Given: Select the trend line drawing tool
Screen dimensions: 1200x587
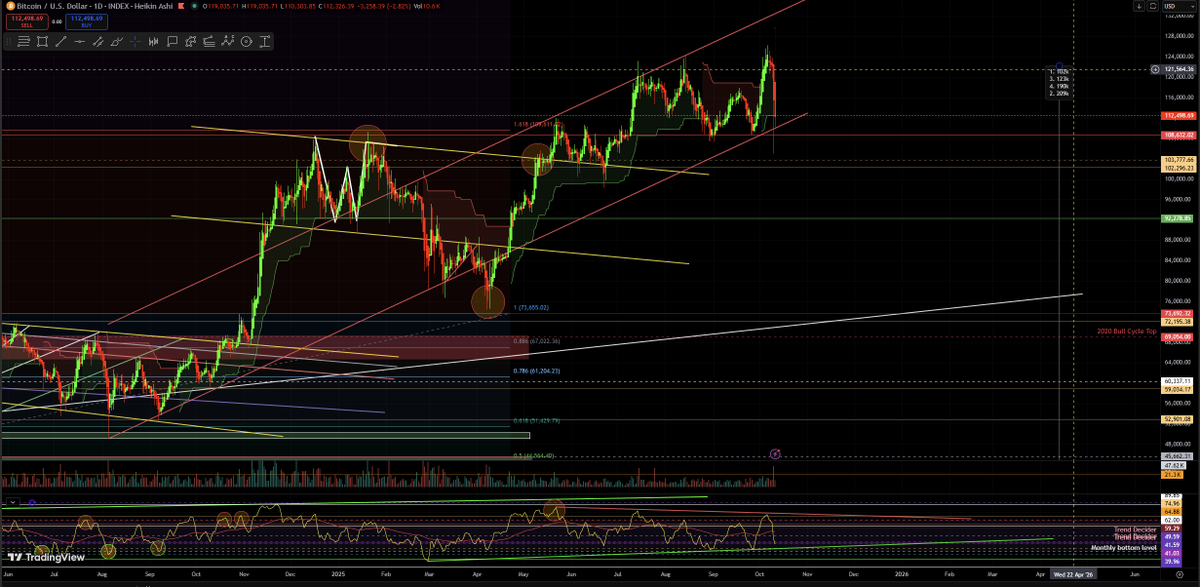Looking at the screenshot, I should coord(60,41).
